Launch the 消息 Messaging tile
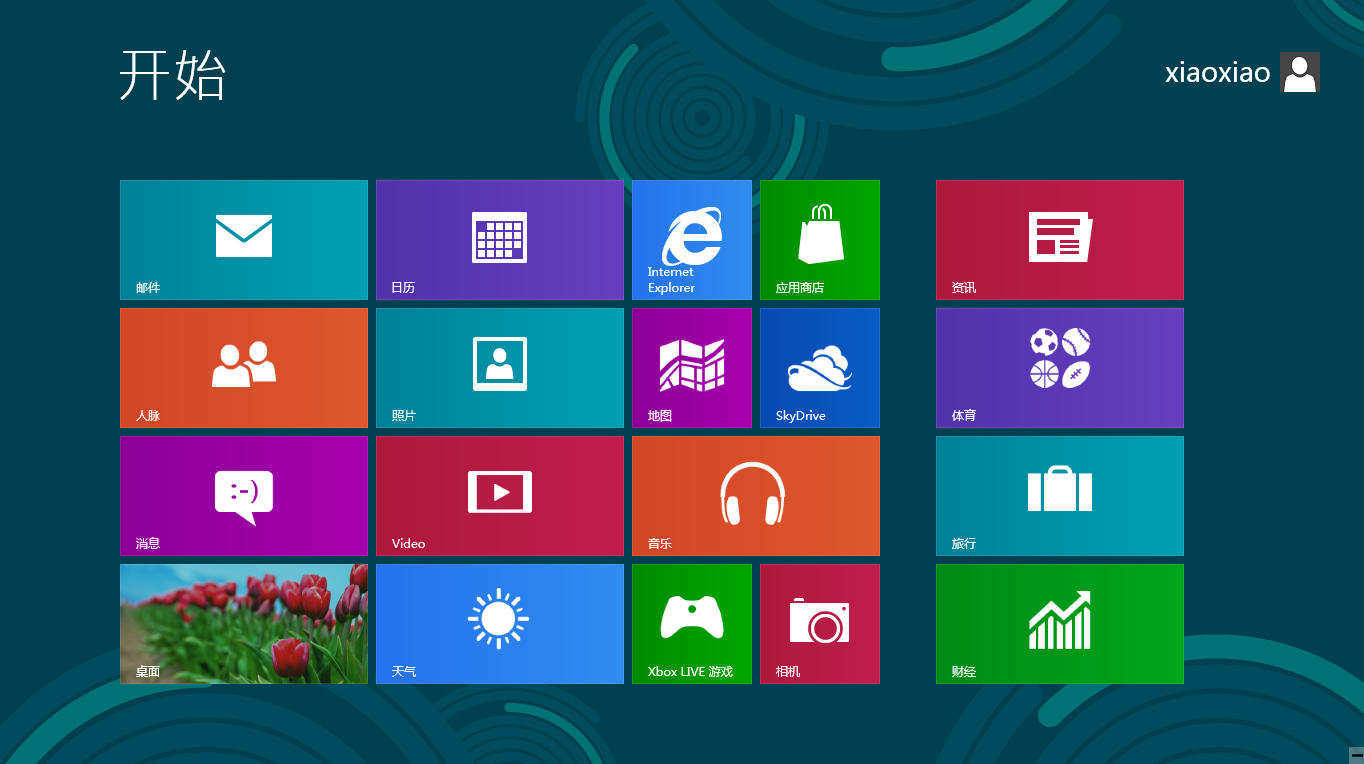1364x764 pixels. 244,496
